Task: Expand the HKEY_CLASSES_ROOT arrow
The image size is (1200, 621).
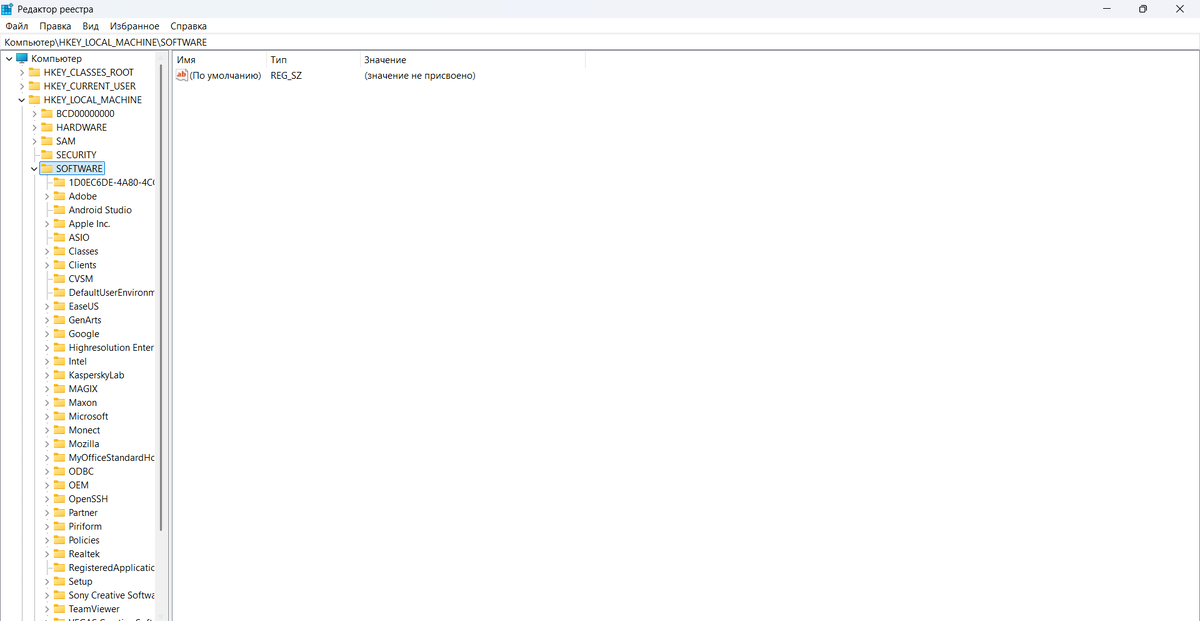Action: [x=21, y=73]
